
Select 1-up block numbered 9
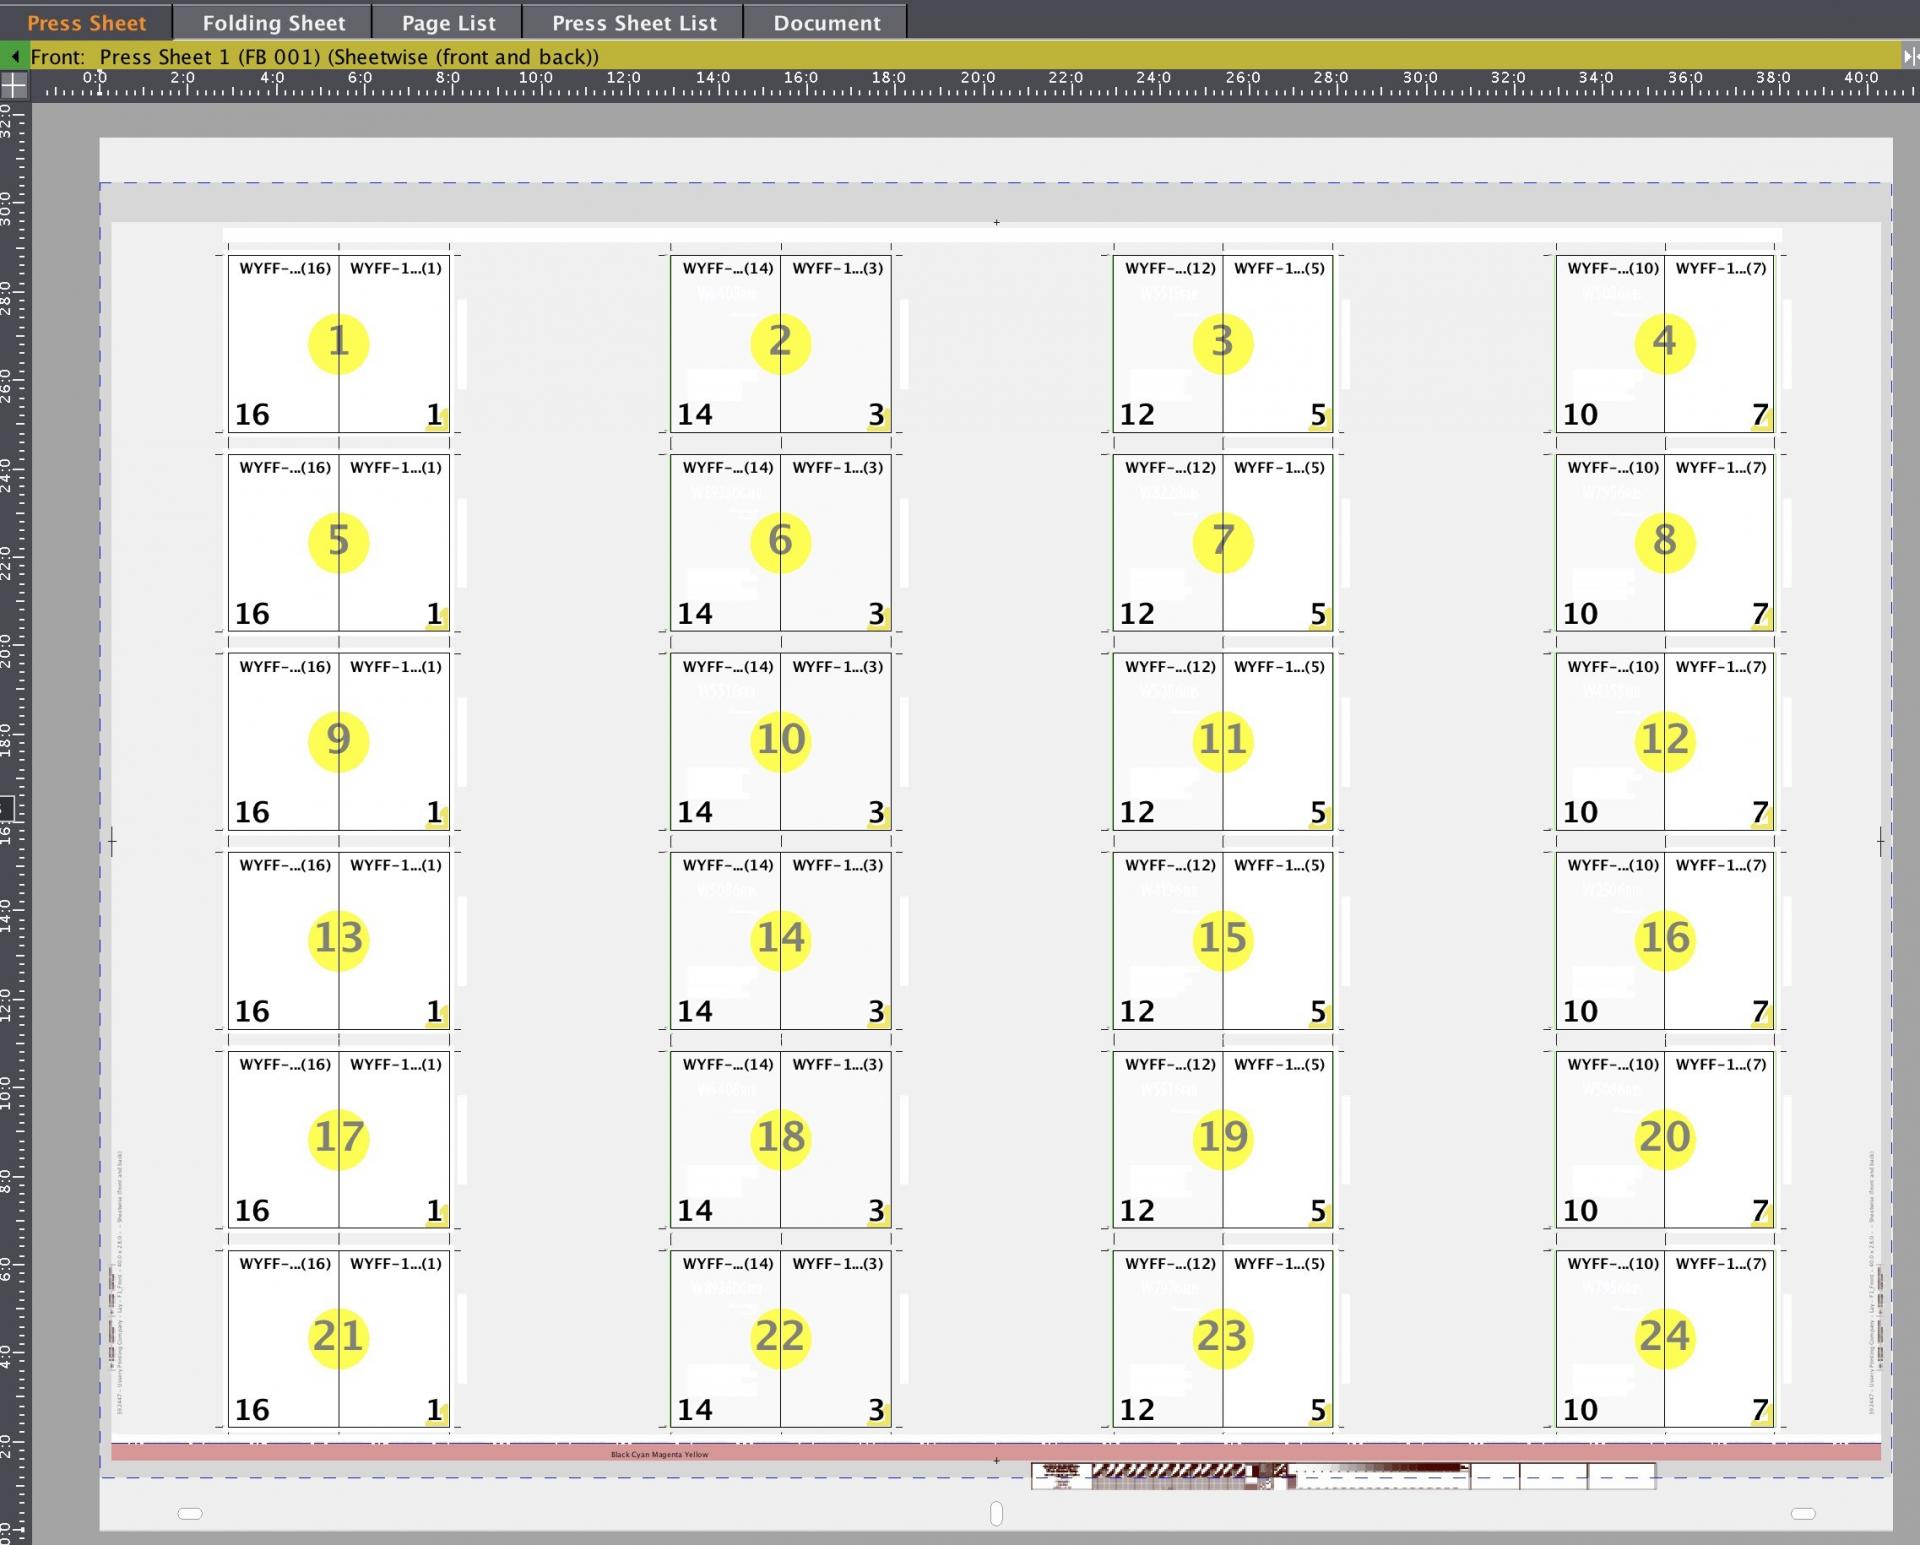(x=338, y=741)
